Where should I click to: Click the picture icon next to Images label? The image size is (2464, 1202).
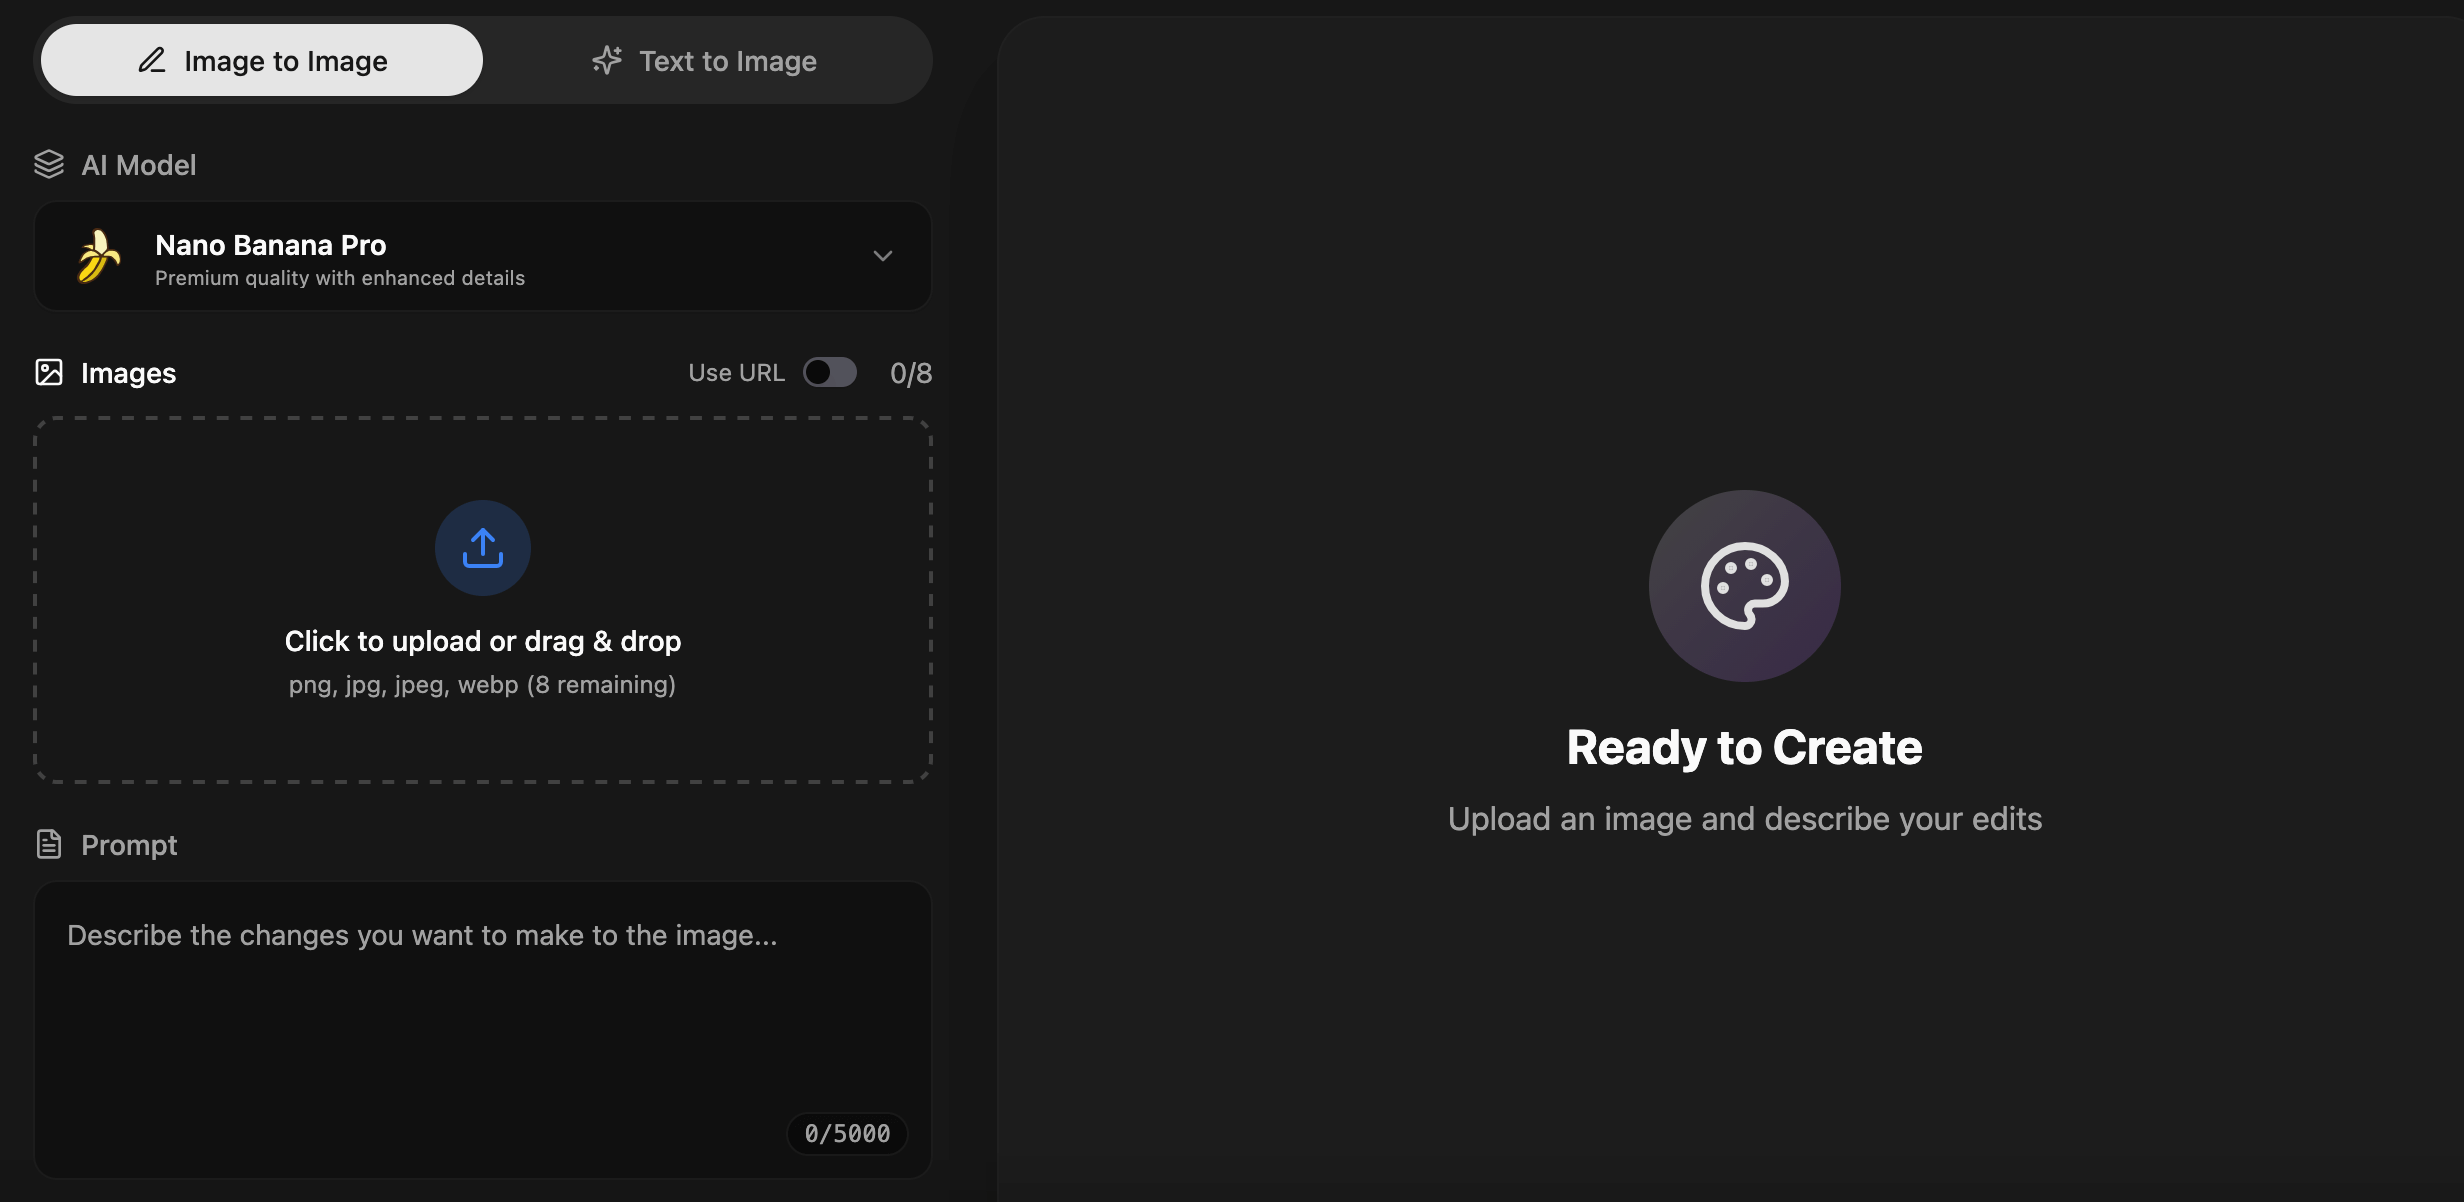pyautogui.click(x=50, y=372)
